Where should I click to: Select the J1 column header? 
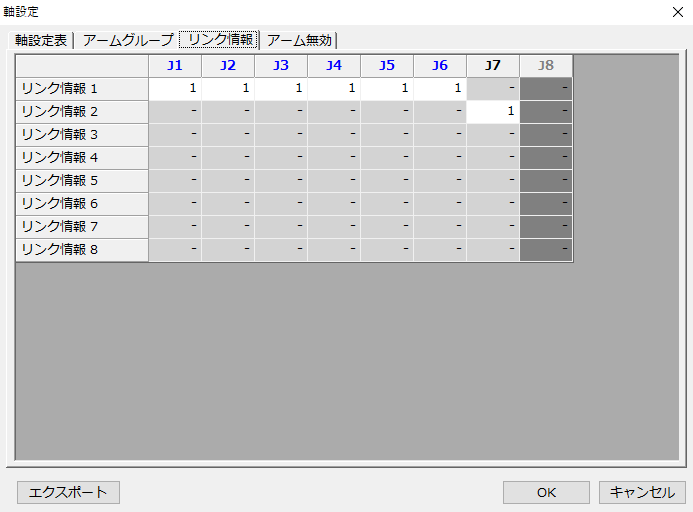pos(175,66)
